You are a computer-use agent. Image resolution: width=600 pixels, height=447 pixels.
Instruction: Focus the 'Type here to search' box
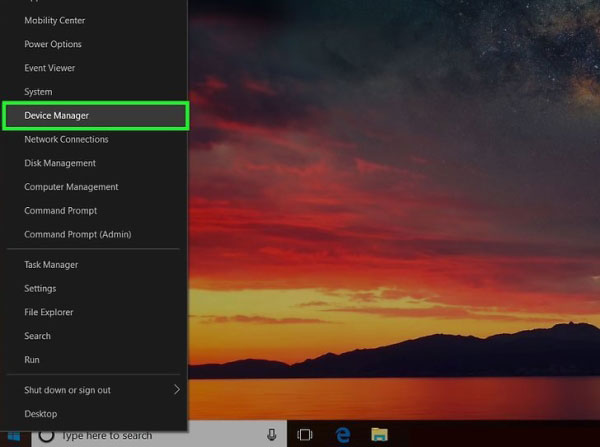pyautogui.click(x=159, y=435)
